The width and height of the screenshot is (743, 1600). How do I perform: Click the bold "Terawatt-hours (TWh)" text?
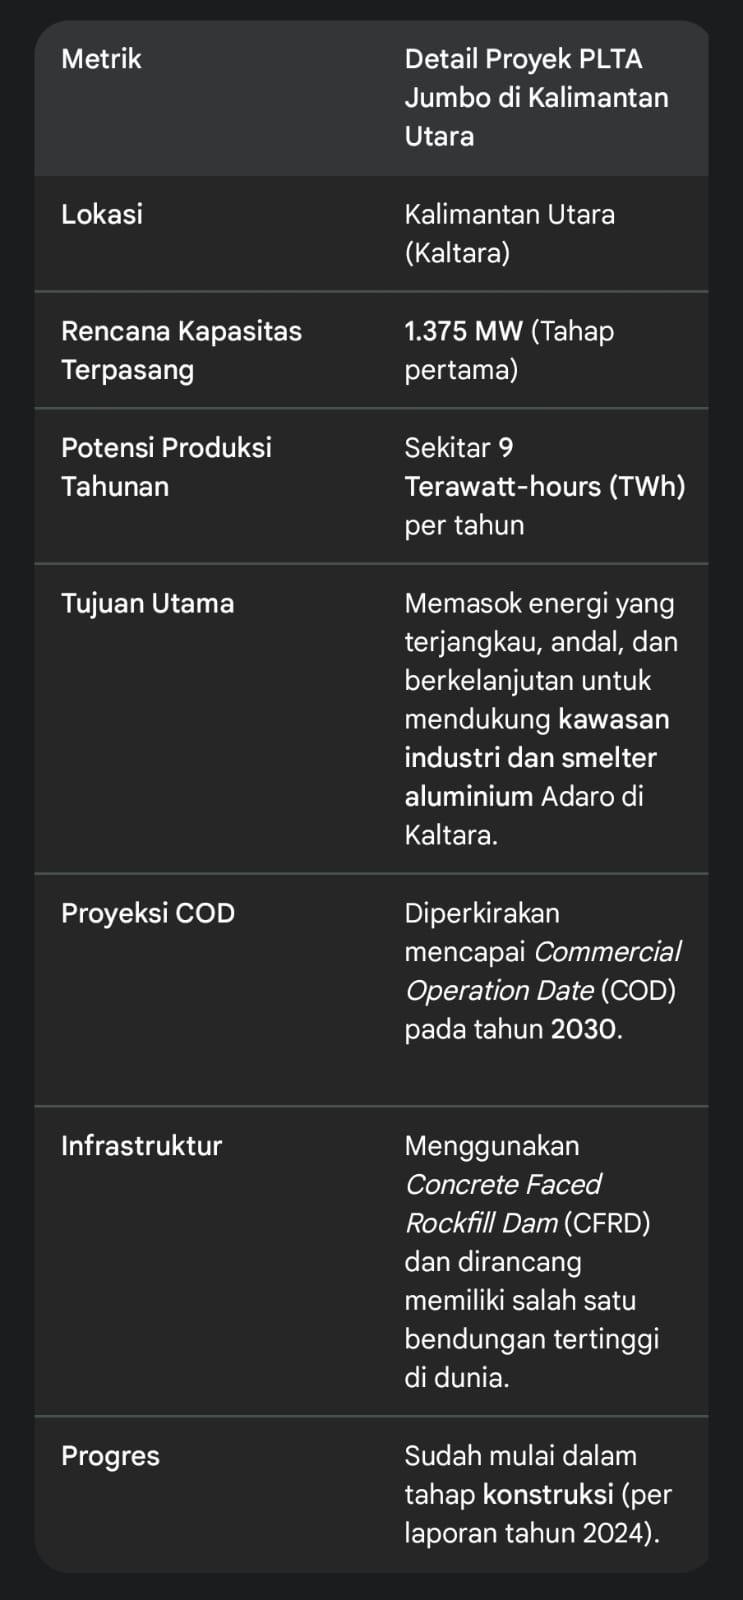pos(544,486)
